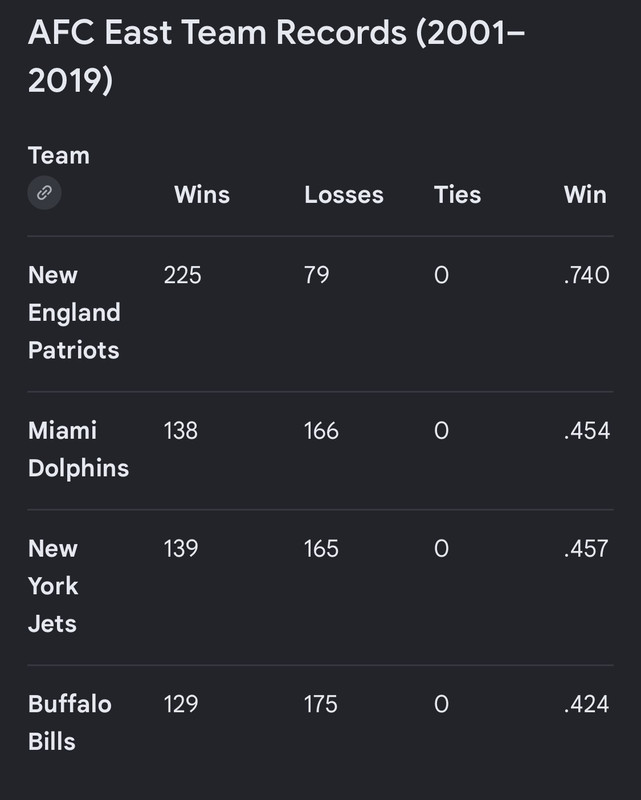
Task: Select the Win column header
Action: pos(585,195)
